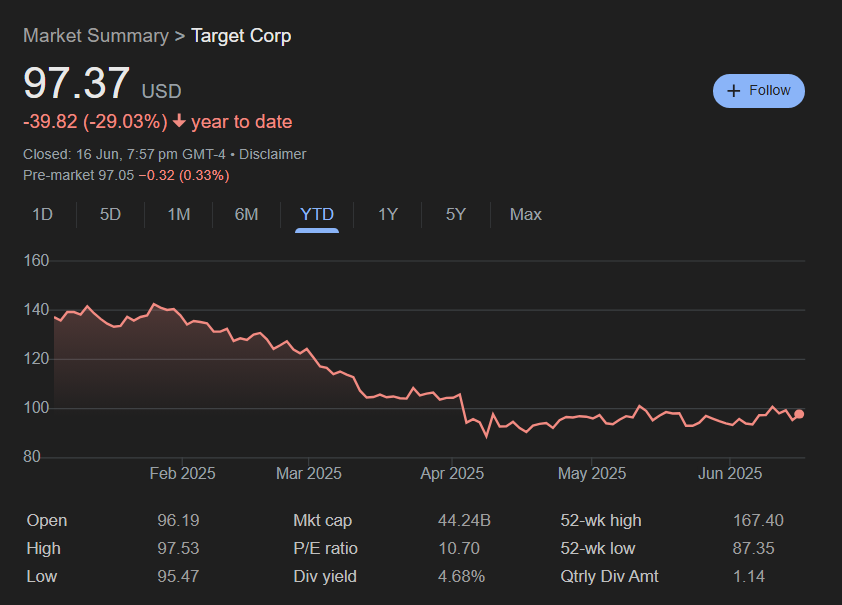The width and height of the screenshot is (842, 605).
Task: Click the red down arrow icon
Action: 179,122
